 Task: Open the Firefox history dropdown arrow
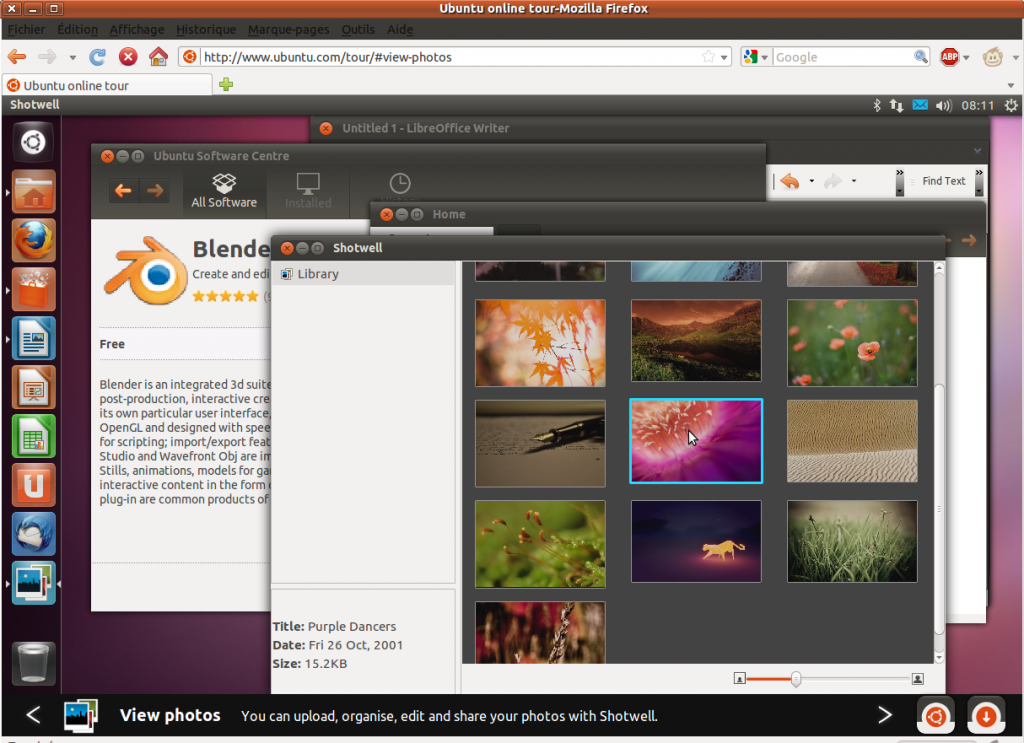72,57
